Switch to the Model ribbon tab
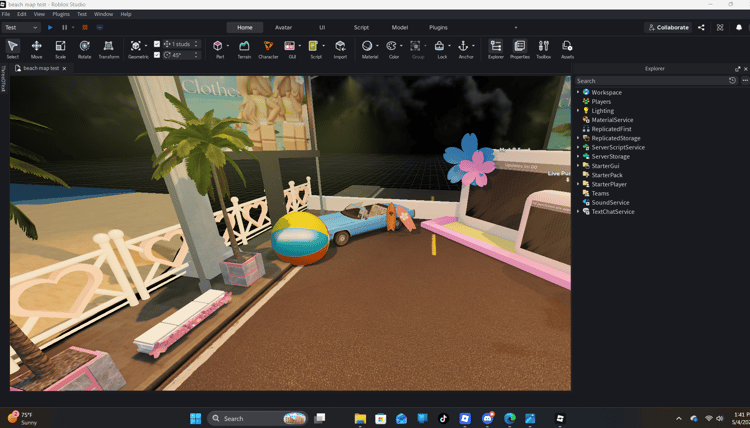 tap(399, 28)
